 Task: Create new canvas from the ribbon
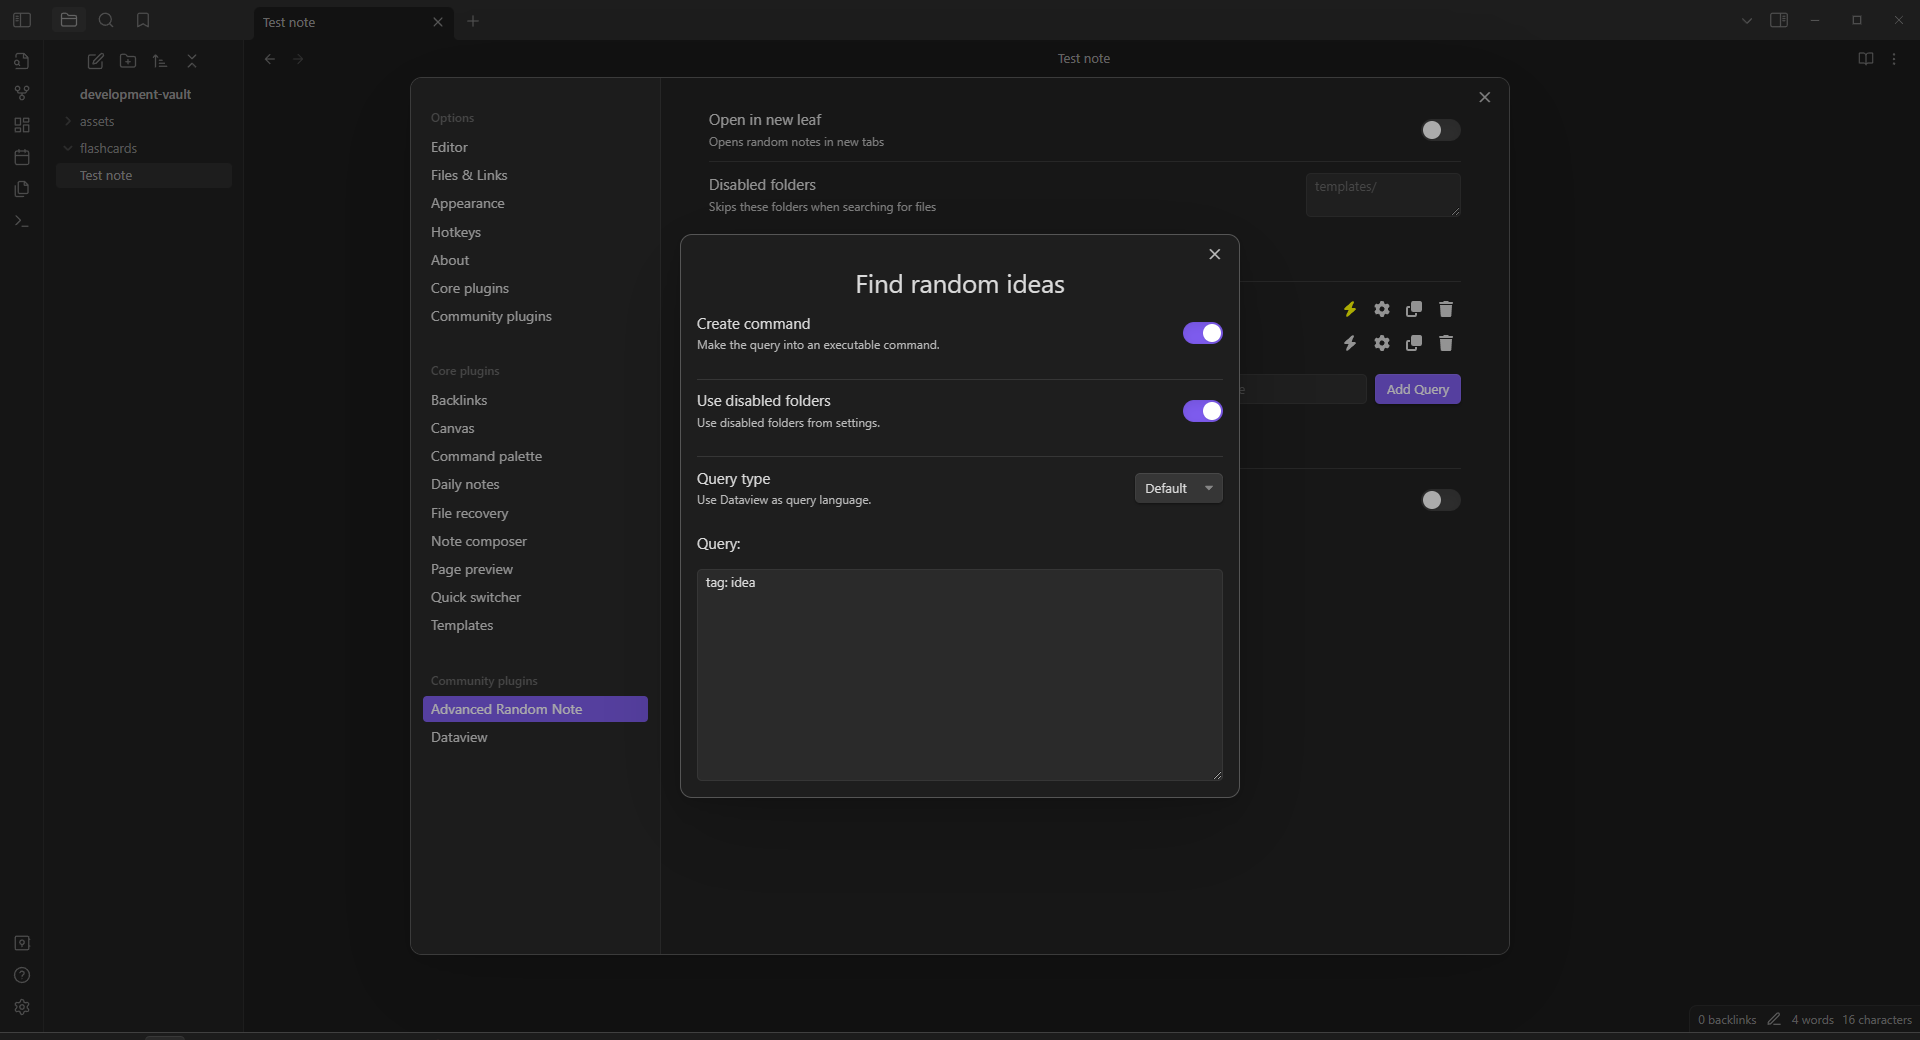click(x=22, y=125)
